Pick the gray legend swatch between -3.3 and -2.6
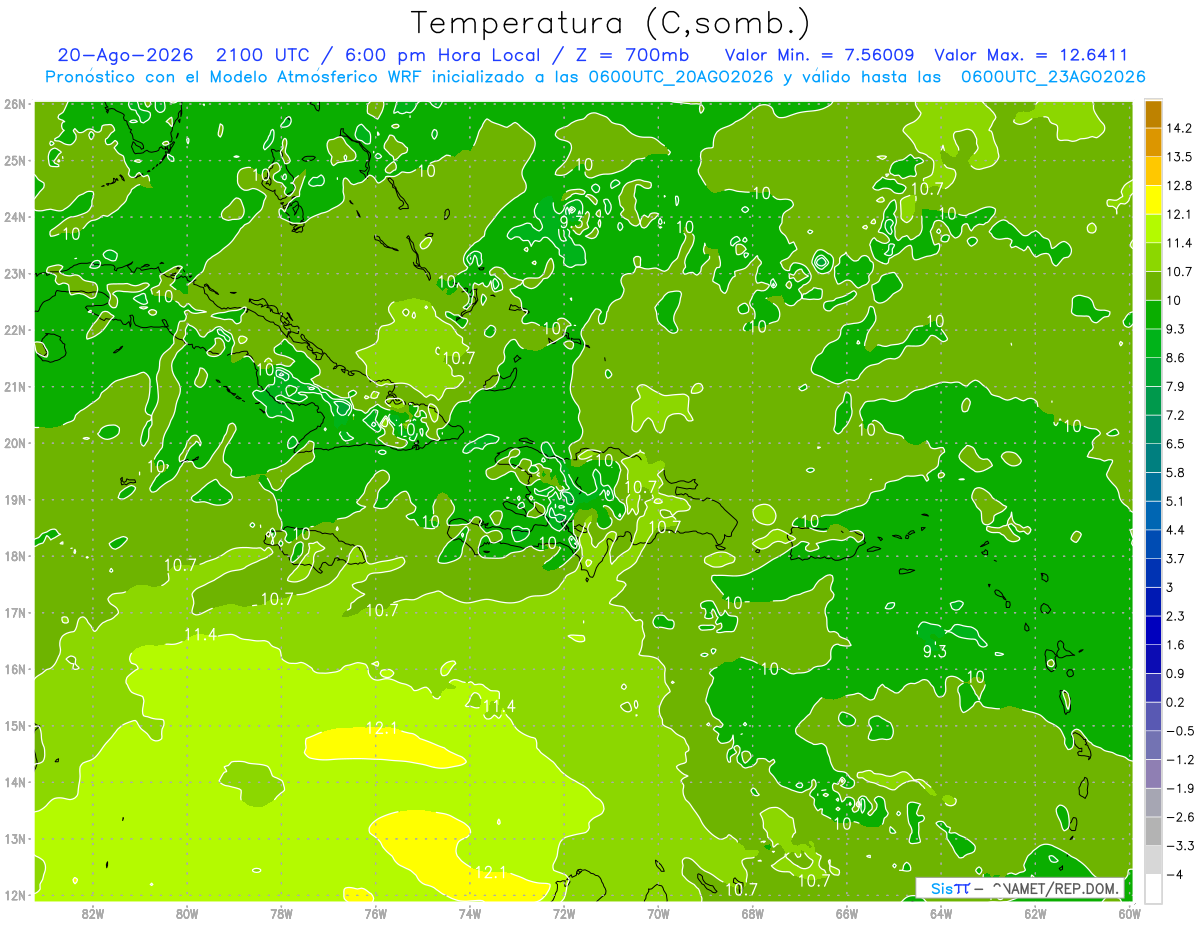This screenshot has width=1200, height=927. (1152, 831)
